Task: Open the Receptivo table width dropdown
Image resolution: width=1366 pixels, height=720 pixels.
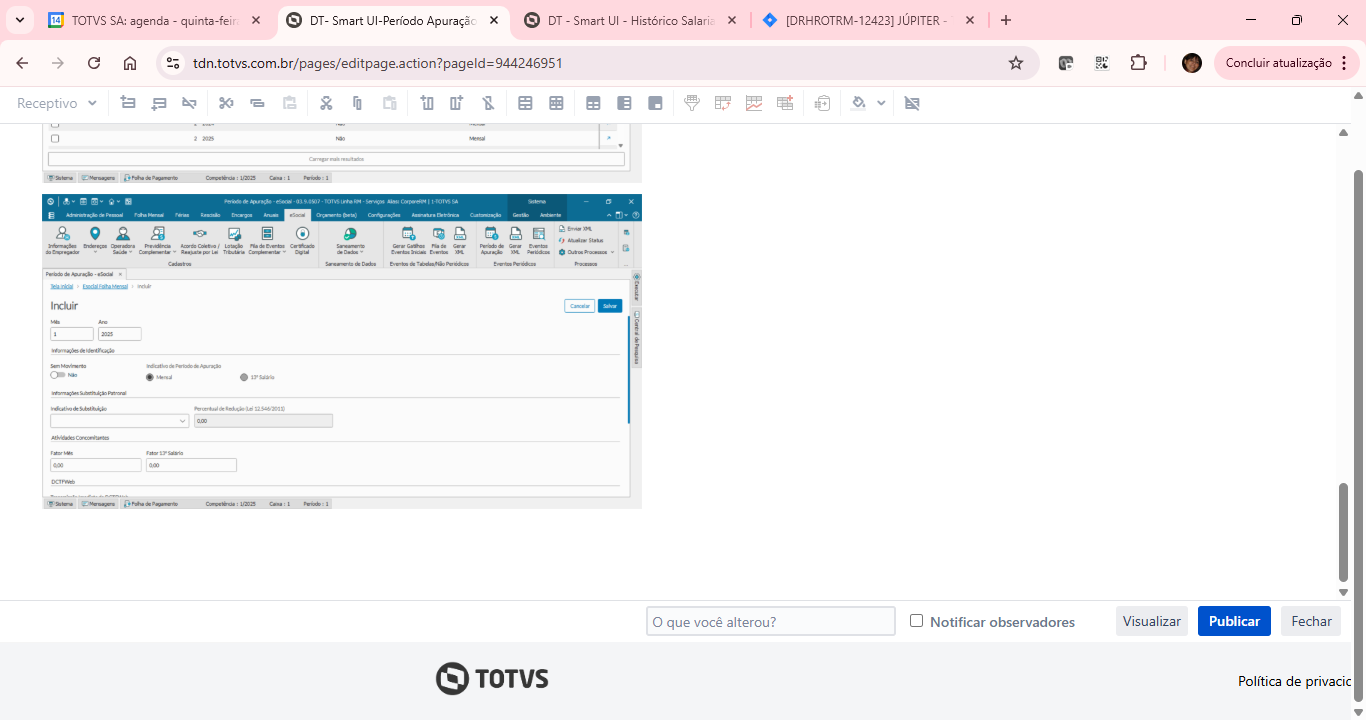Action: (57, 103)
